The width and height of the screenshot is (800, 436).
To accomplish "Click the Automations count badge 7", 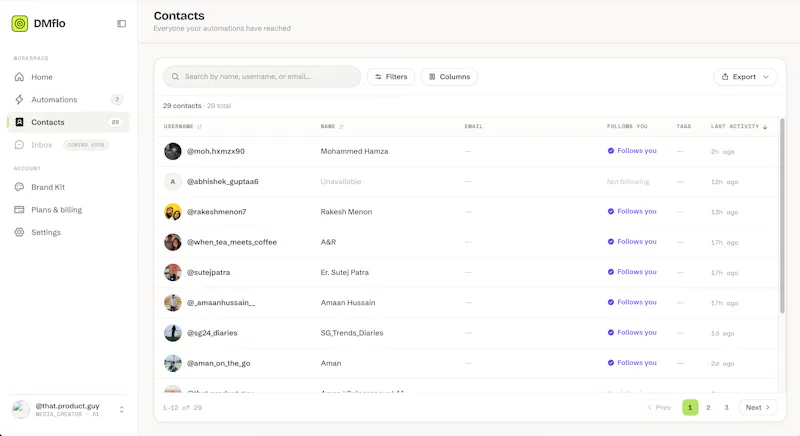I will (117, 99).
